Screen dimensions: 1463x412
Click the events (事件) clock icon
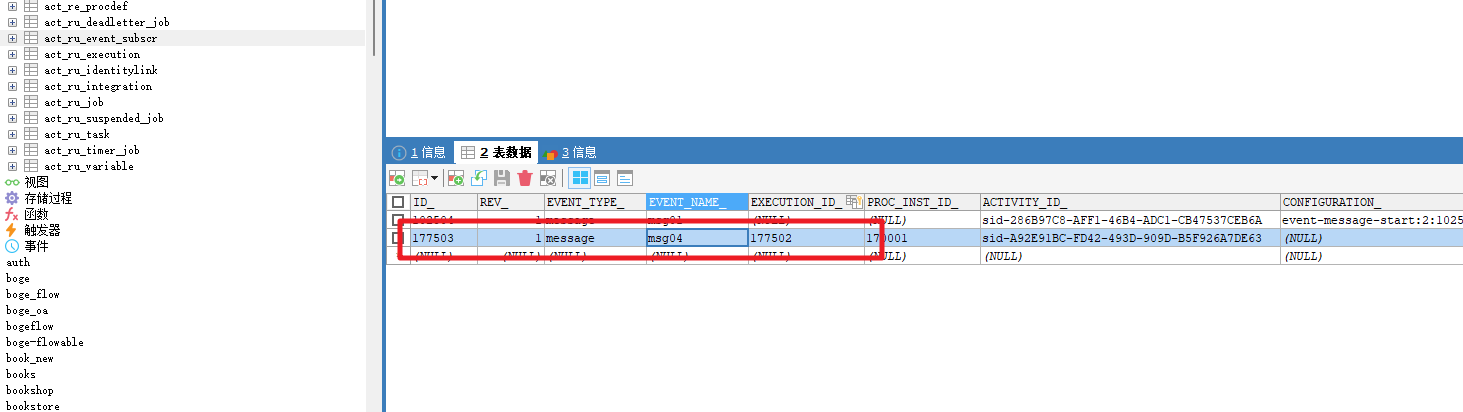(12, 246)
